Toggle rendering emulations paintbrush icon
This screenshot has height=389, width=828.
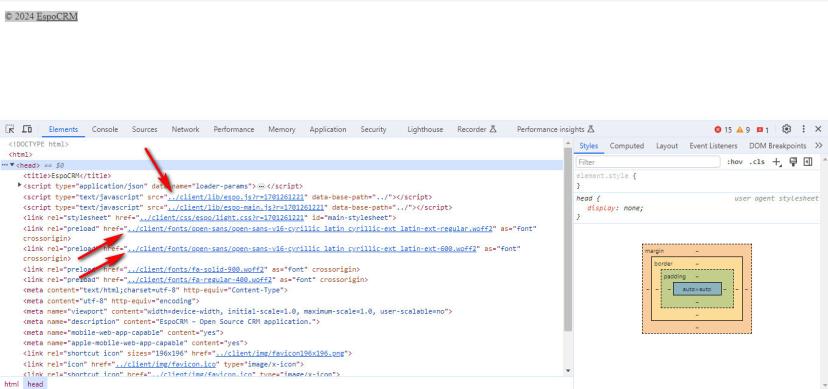793,162
